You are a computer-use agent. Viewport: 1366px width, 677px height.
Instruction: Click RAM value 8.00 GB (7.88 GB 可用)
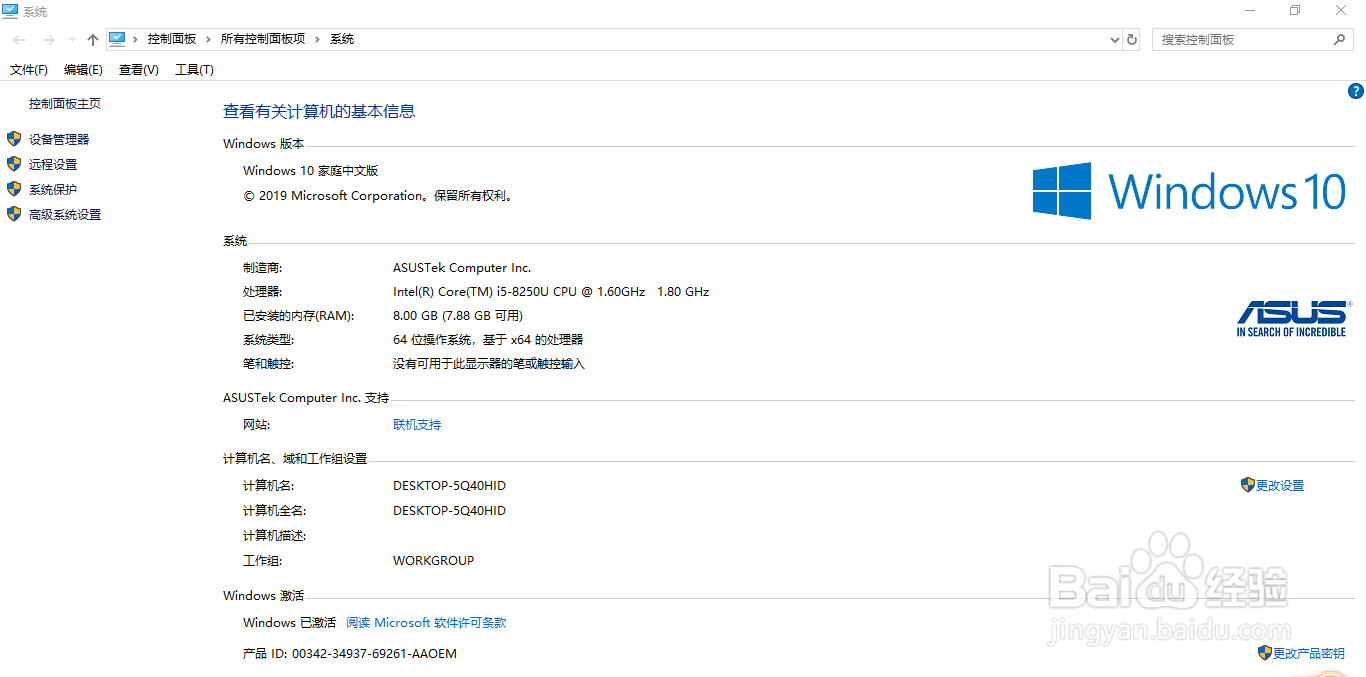pyautogui.click(x=458, y=316)
